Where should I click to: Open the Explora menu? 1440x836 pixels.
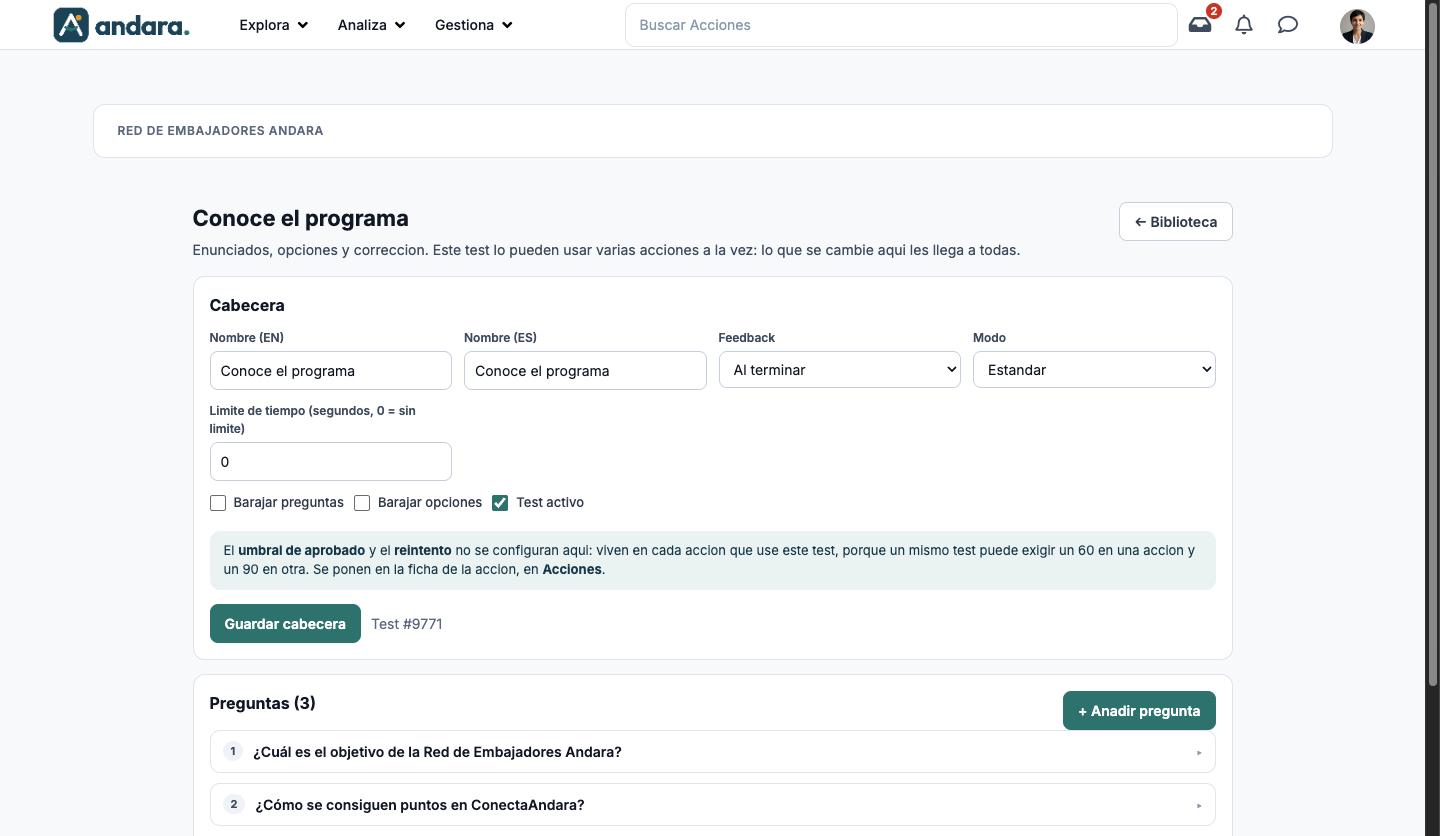(273, 25)
